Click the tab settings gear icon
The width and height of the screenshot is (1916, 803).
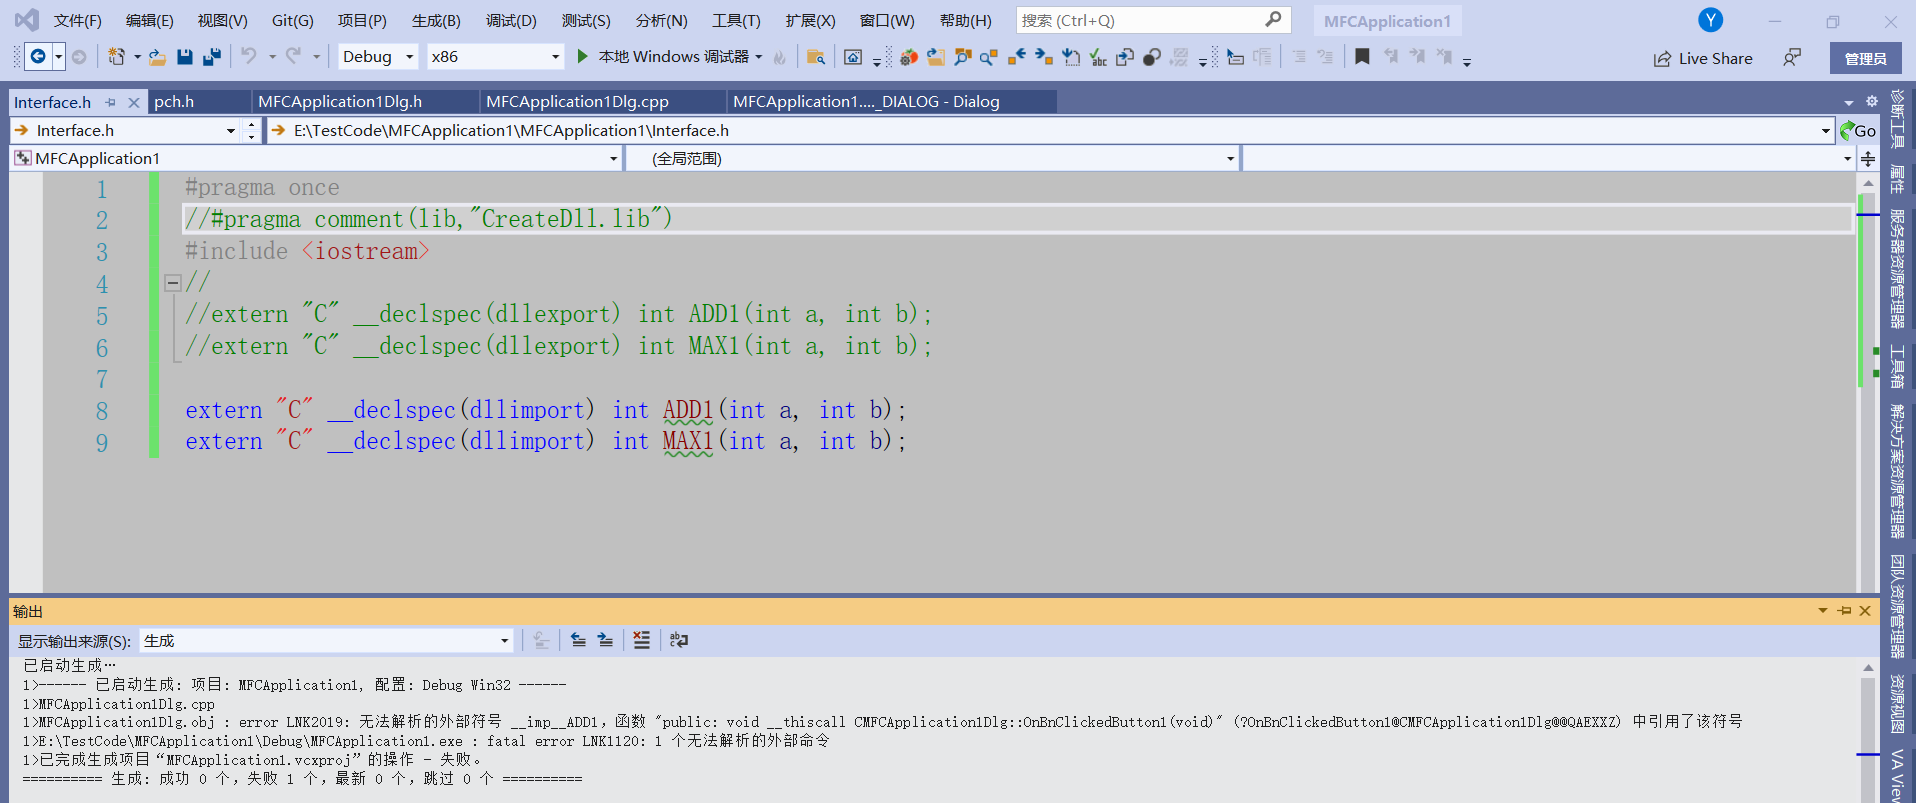pos(1872,101)
